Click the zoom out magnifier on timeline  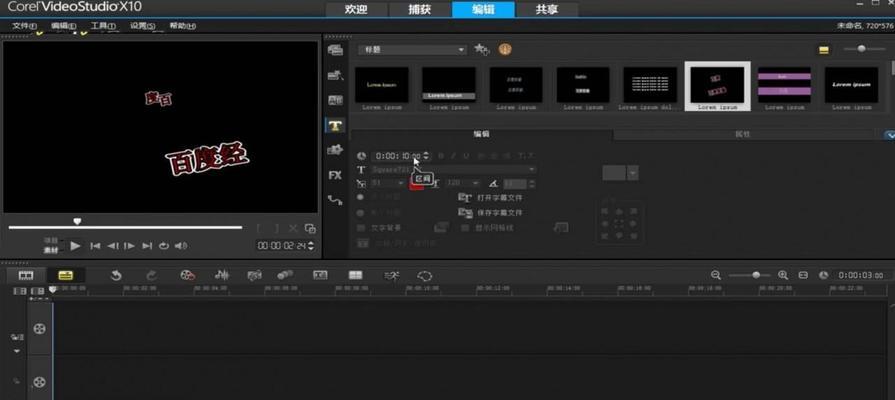[x=716, y=275]
